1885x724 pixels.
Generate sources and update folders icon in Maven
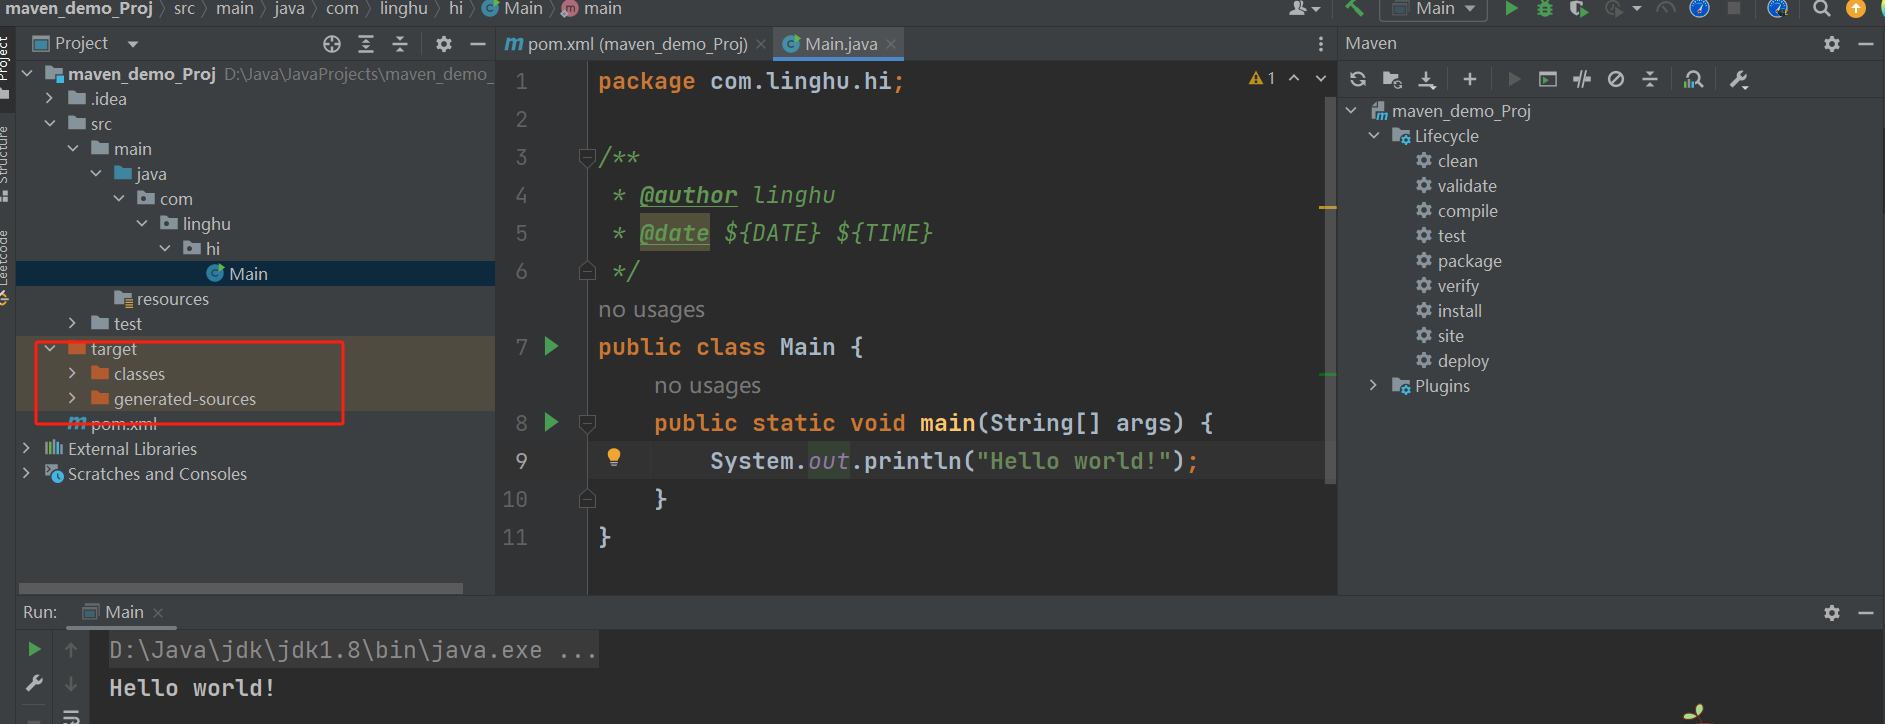click(1392, 79)
